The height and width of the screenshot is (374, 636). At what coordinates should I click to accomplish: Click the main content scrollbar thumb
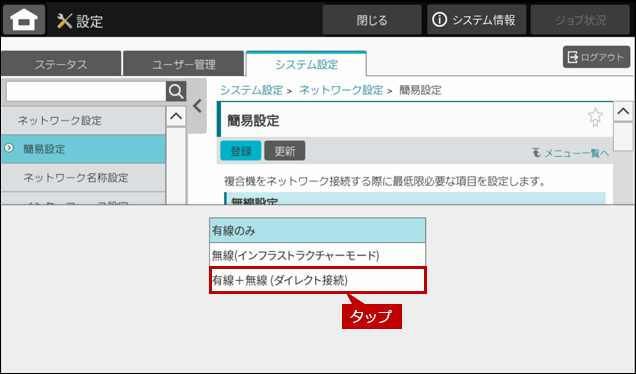pos(623,137)
